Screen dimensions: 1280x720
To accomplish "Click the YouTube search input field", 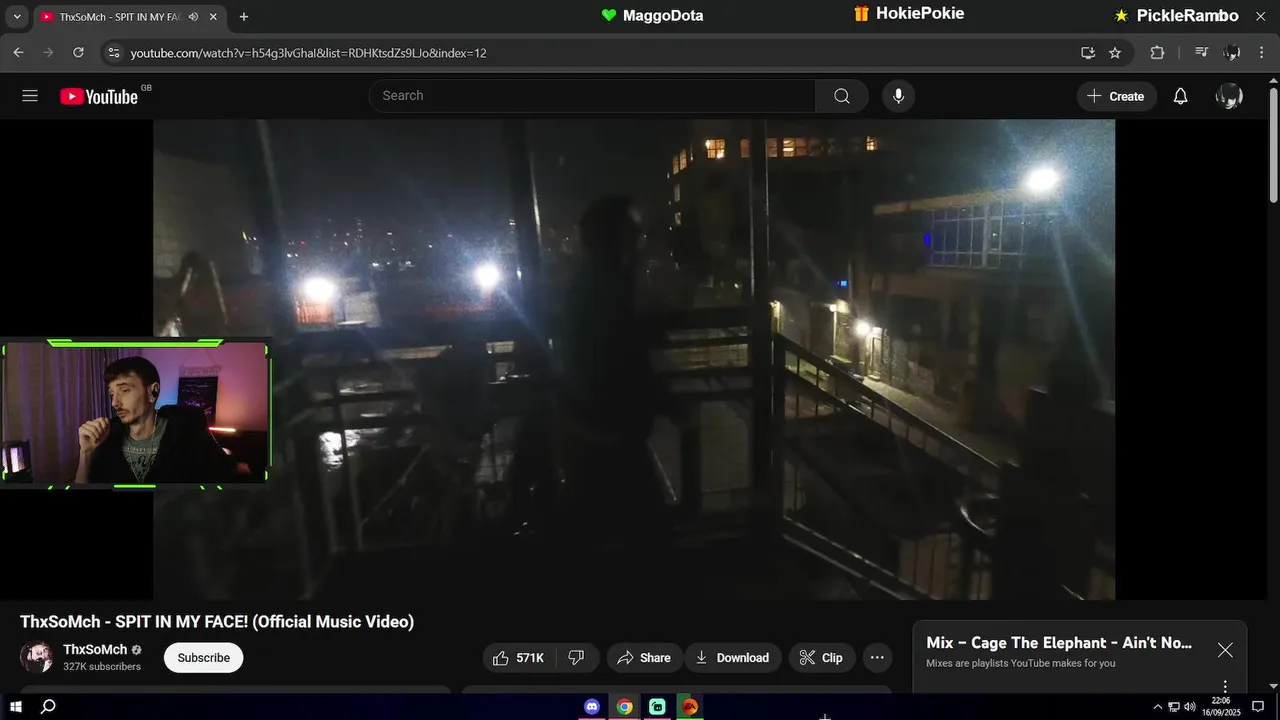I will [x=592, y=96].
